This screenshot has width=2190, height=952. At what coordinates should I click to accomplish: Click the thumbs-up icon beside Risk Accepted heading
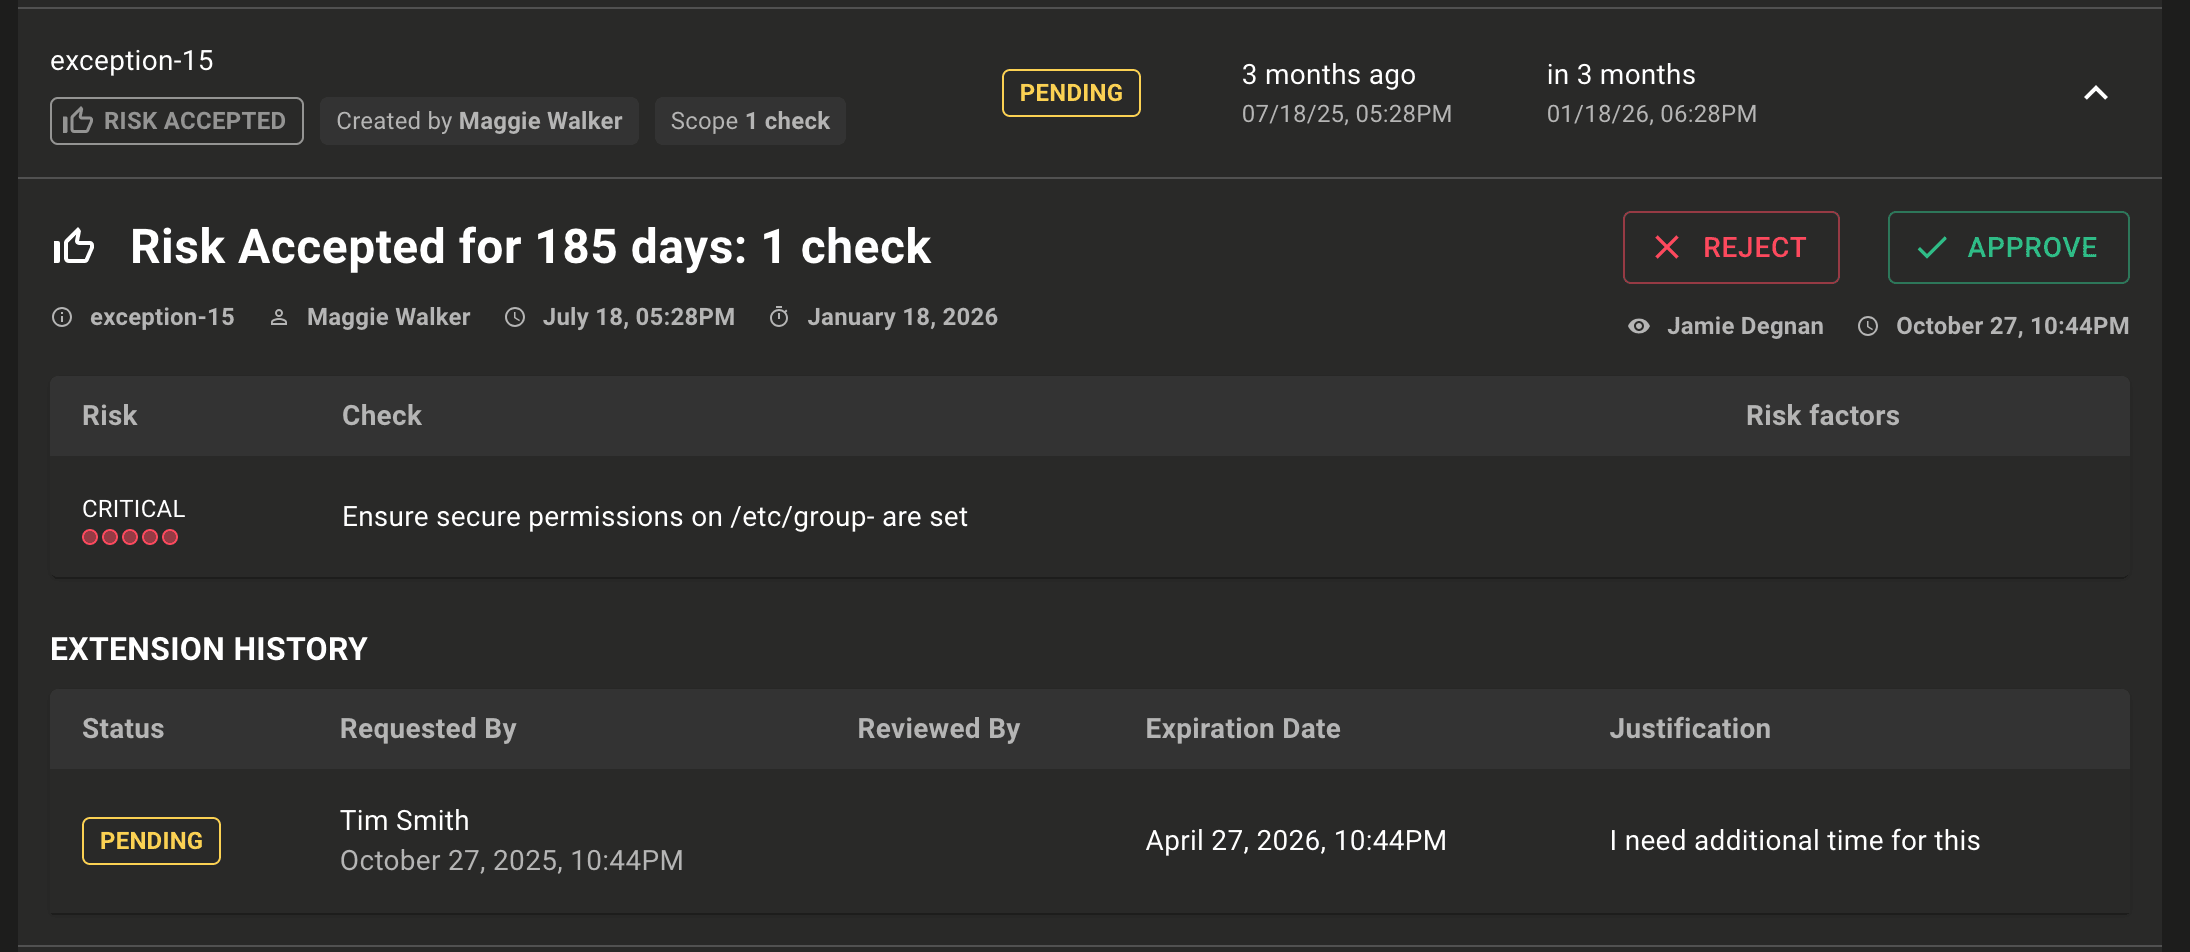pos(74,246)
